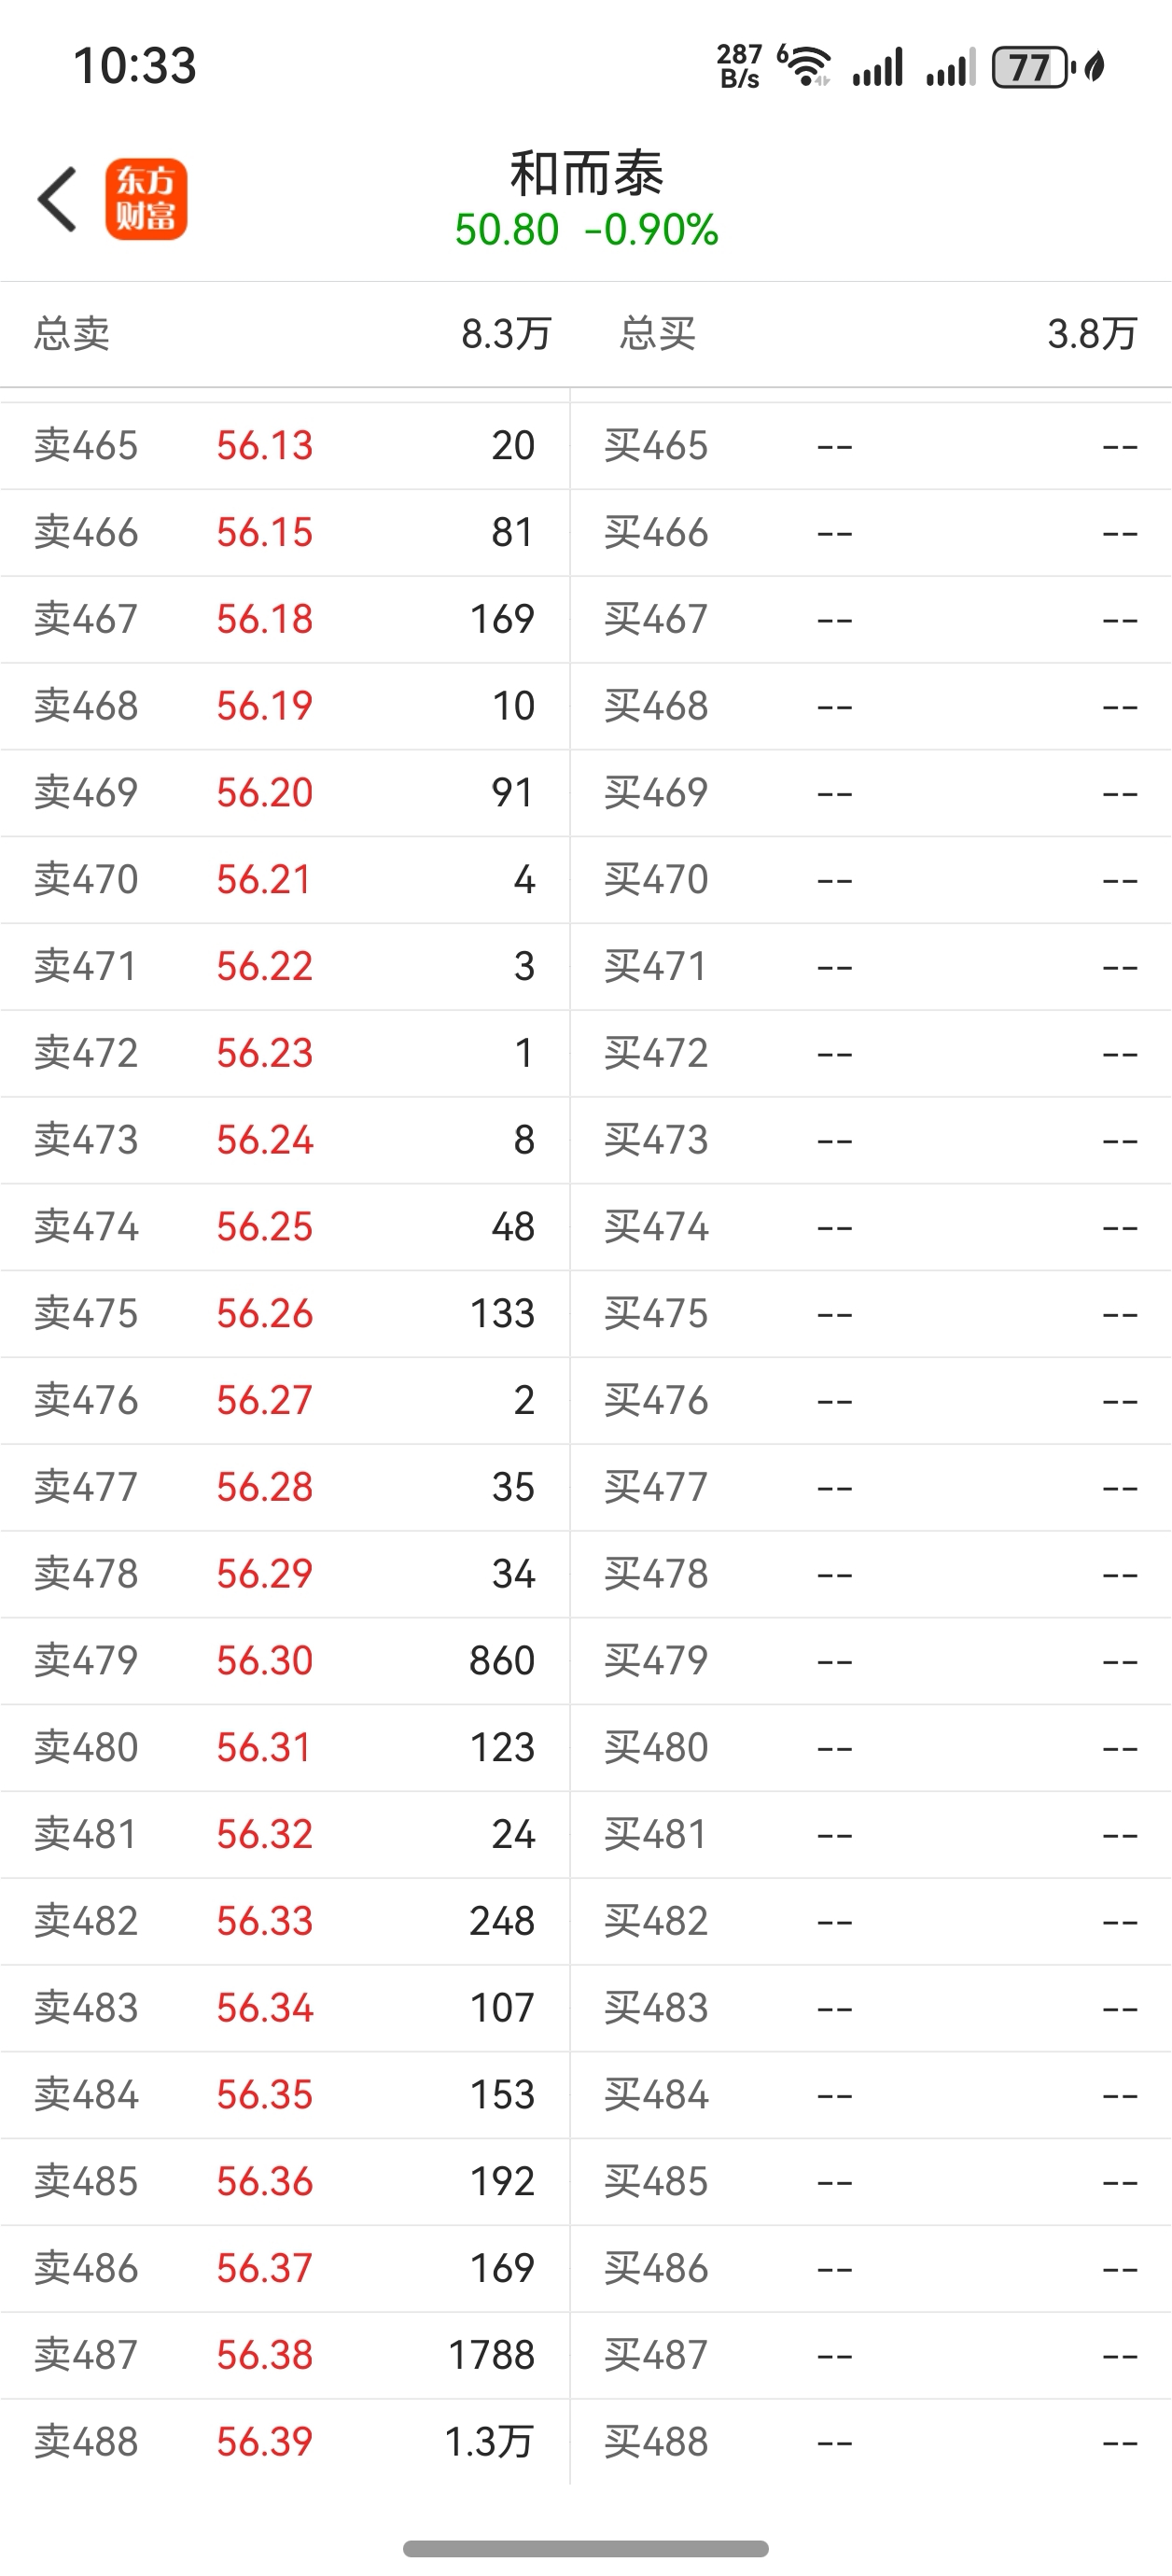Select sell order row 卖465
1172x2576 pixels.
click(x=285, y=446)
